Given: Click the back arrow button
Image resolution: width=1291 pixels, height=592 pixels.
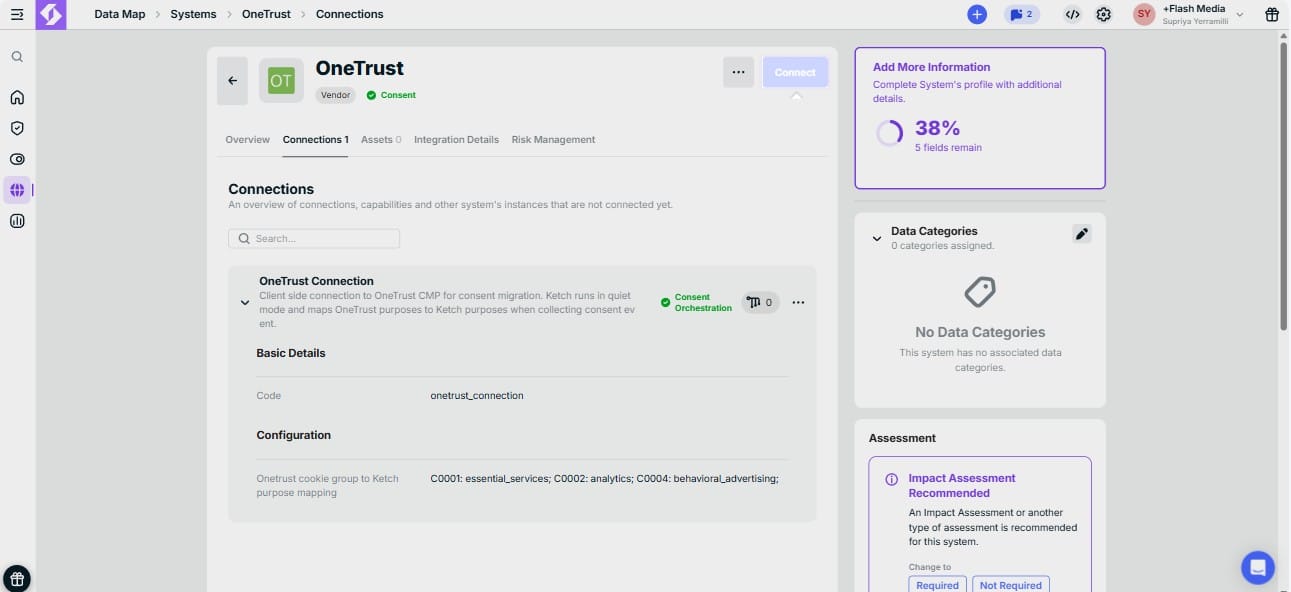Looking at the screenshot, I should click(x=232, y=81).
